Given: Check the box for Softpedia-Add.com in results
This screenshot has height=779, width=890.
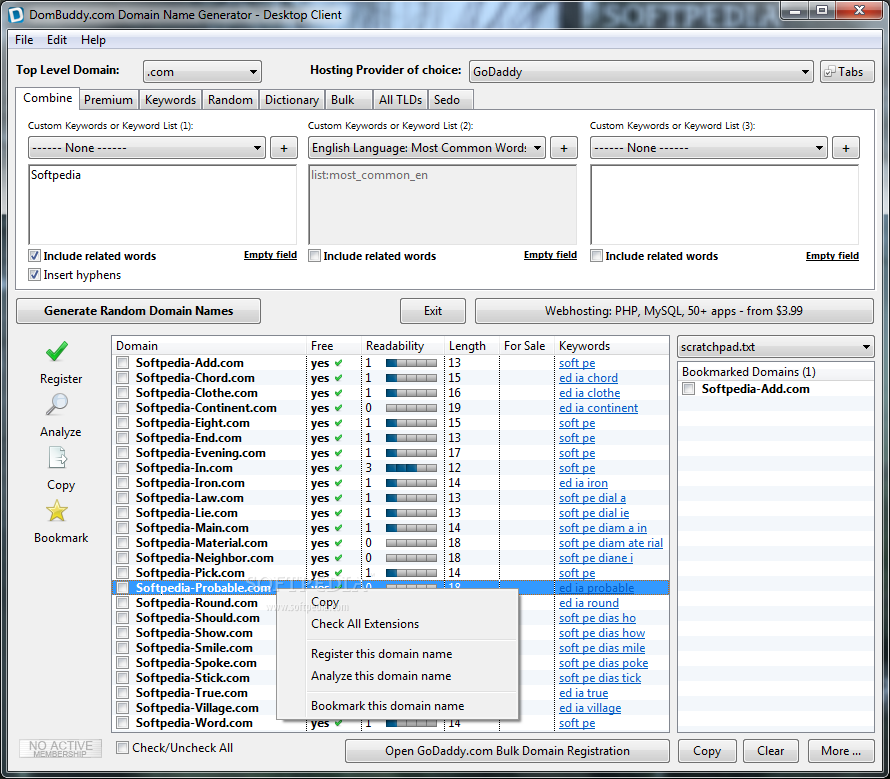Looking at the screenshot, I should click(x=122, y=363).
